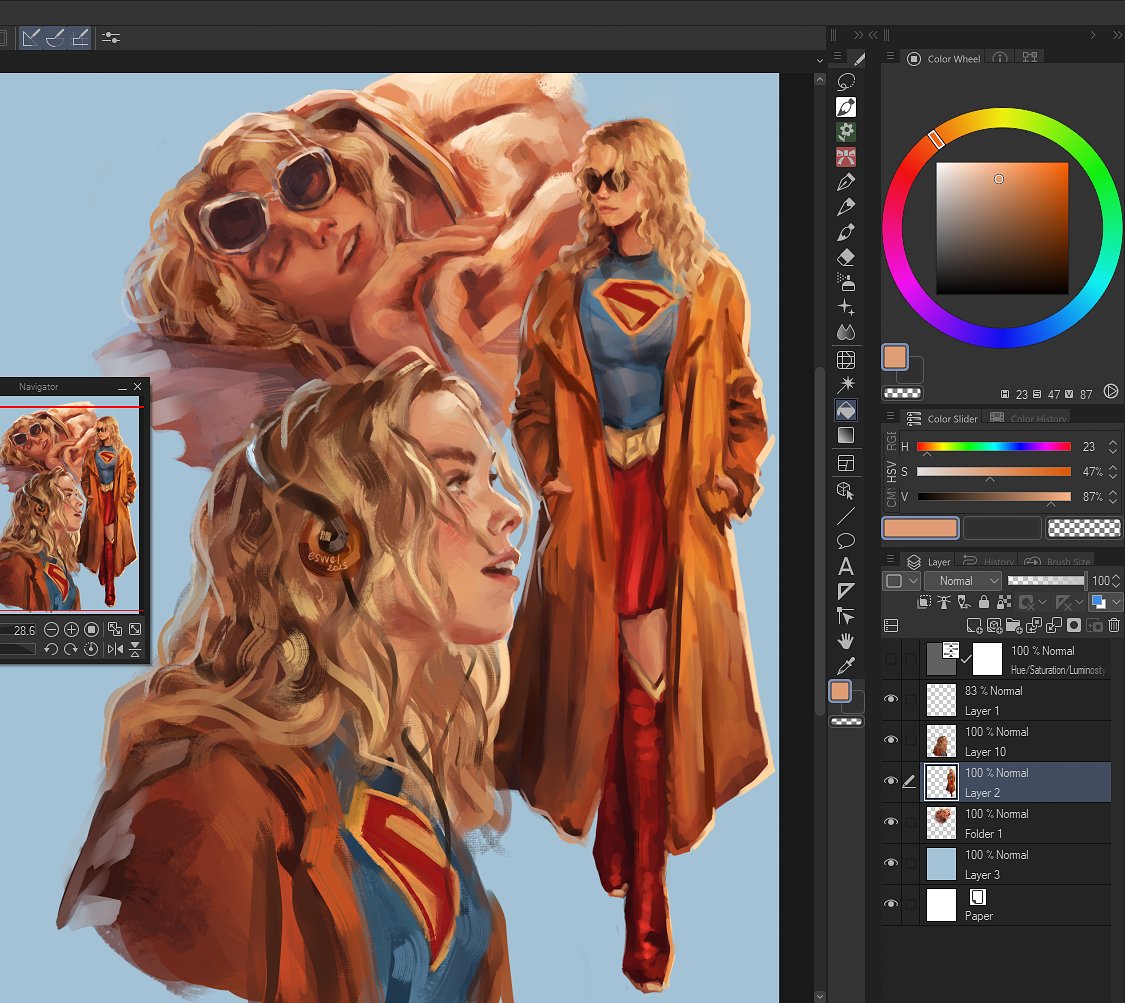Open the Color Wheel panel menu
Viewport: 1125px width, 1003px height.
[x=890, y=57]
